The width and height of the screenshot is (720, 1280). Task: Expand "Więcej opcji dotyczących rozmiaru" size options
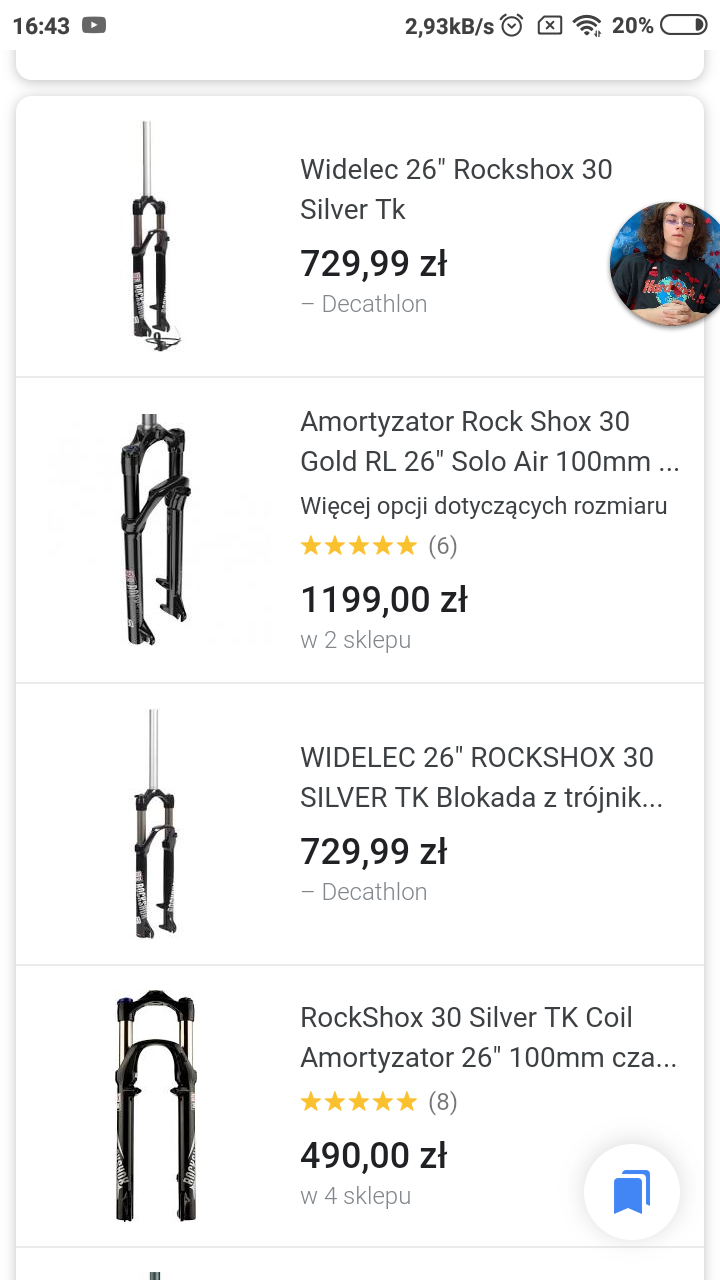pyautogui.click(x=483, y=505)
